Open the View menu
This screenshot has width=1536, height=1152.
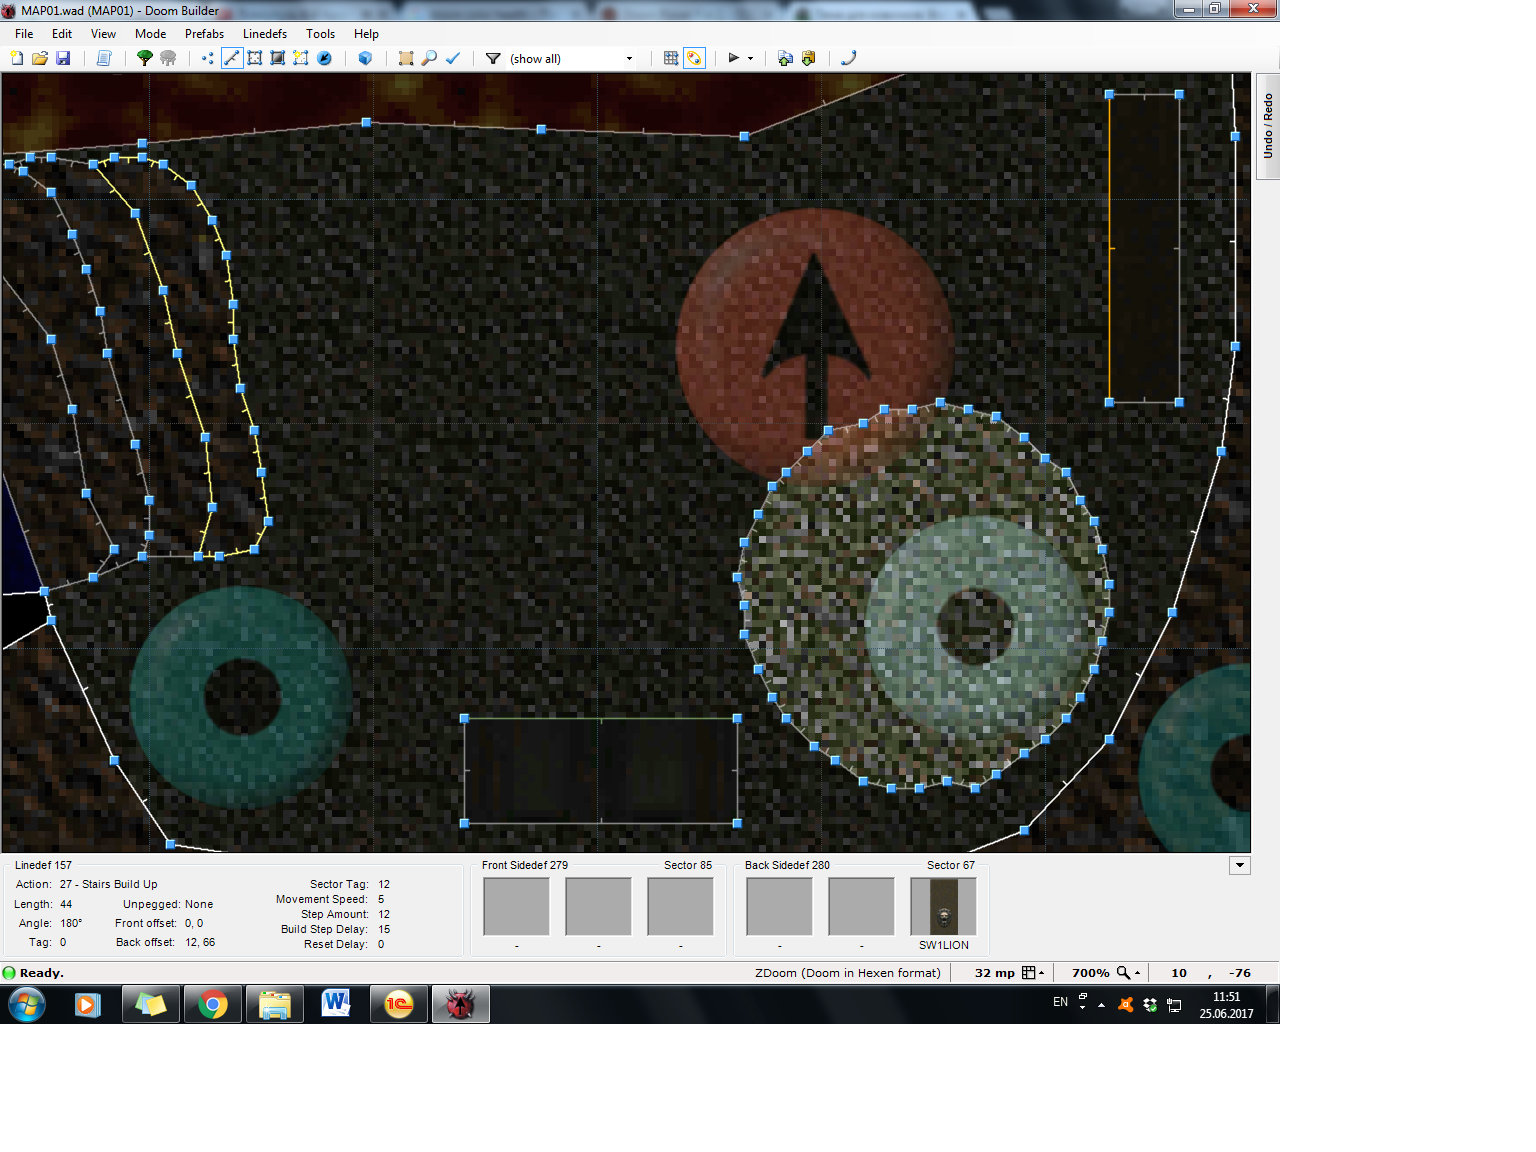pyautogui.click(x=103, y=34)
